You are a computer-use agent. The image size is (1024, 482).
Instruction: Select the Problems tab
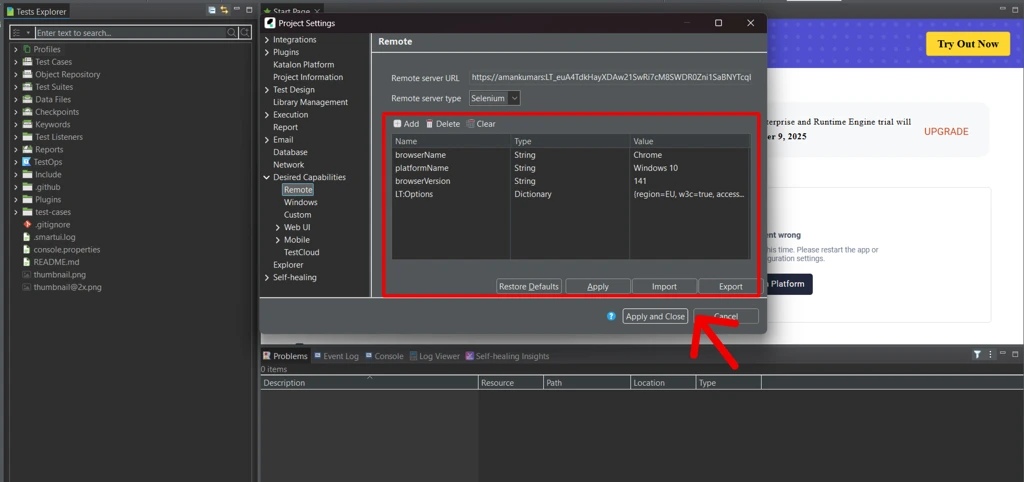[285, 356]
